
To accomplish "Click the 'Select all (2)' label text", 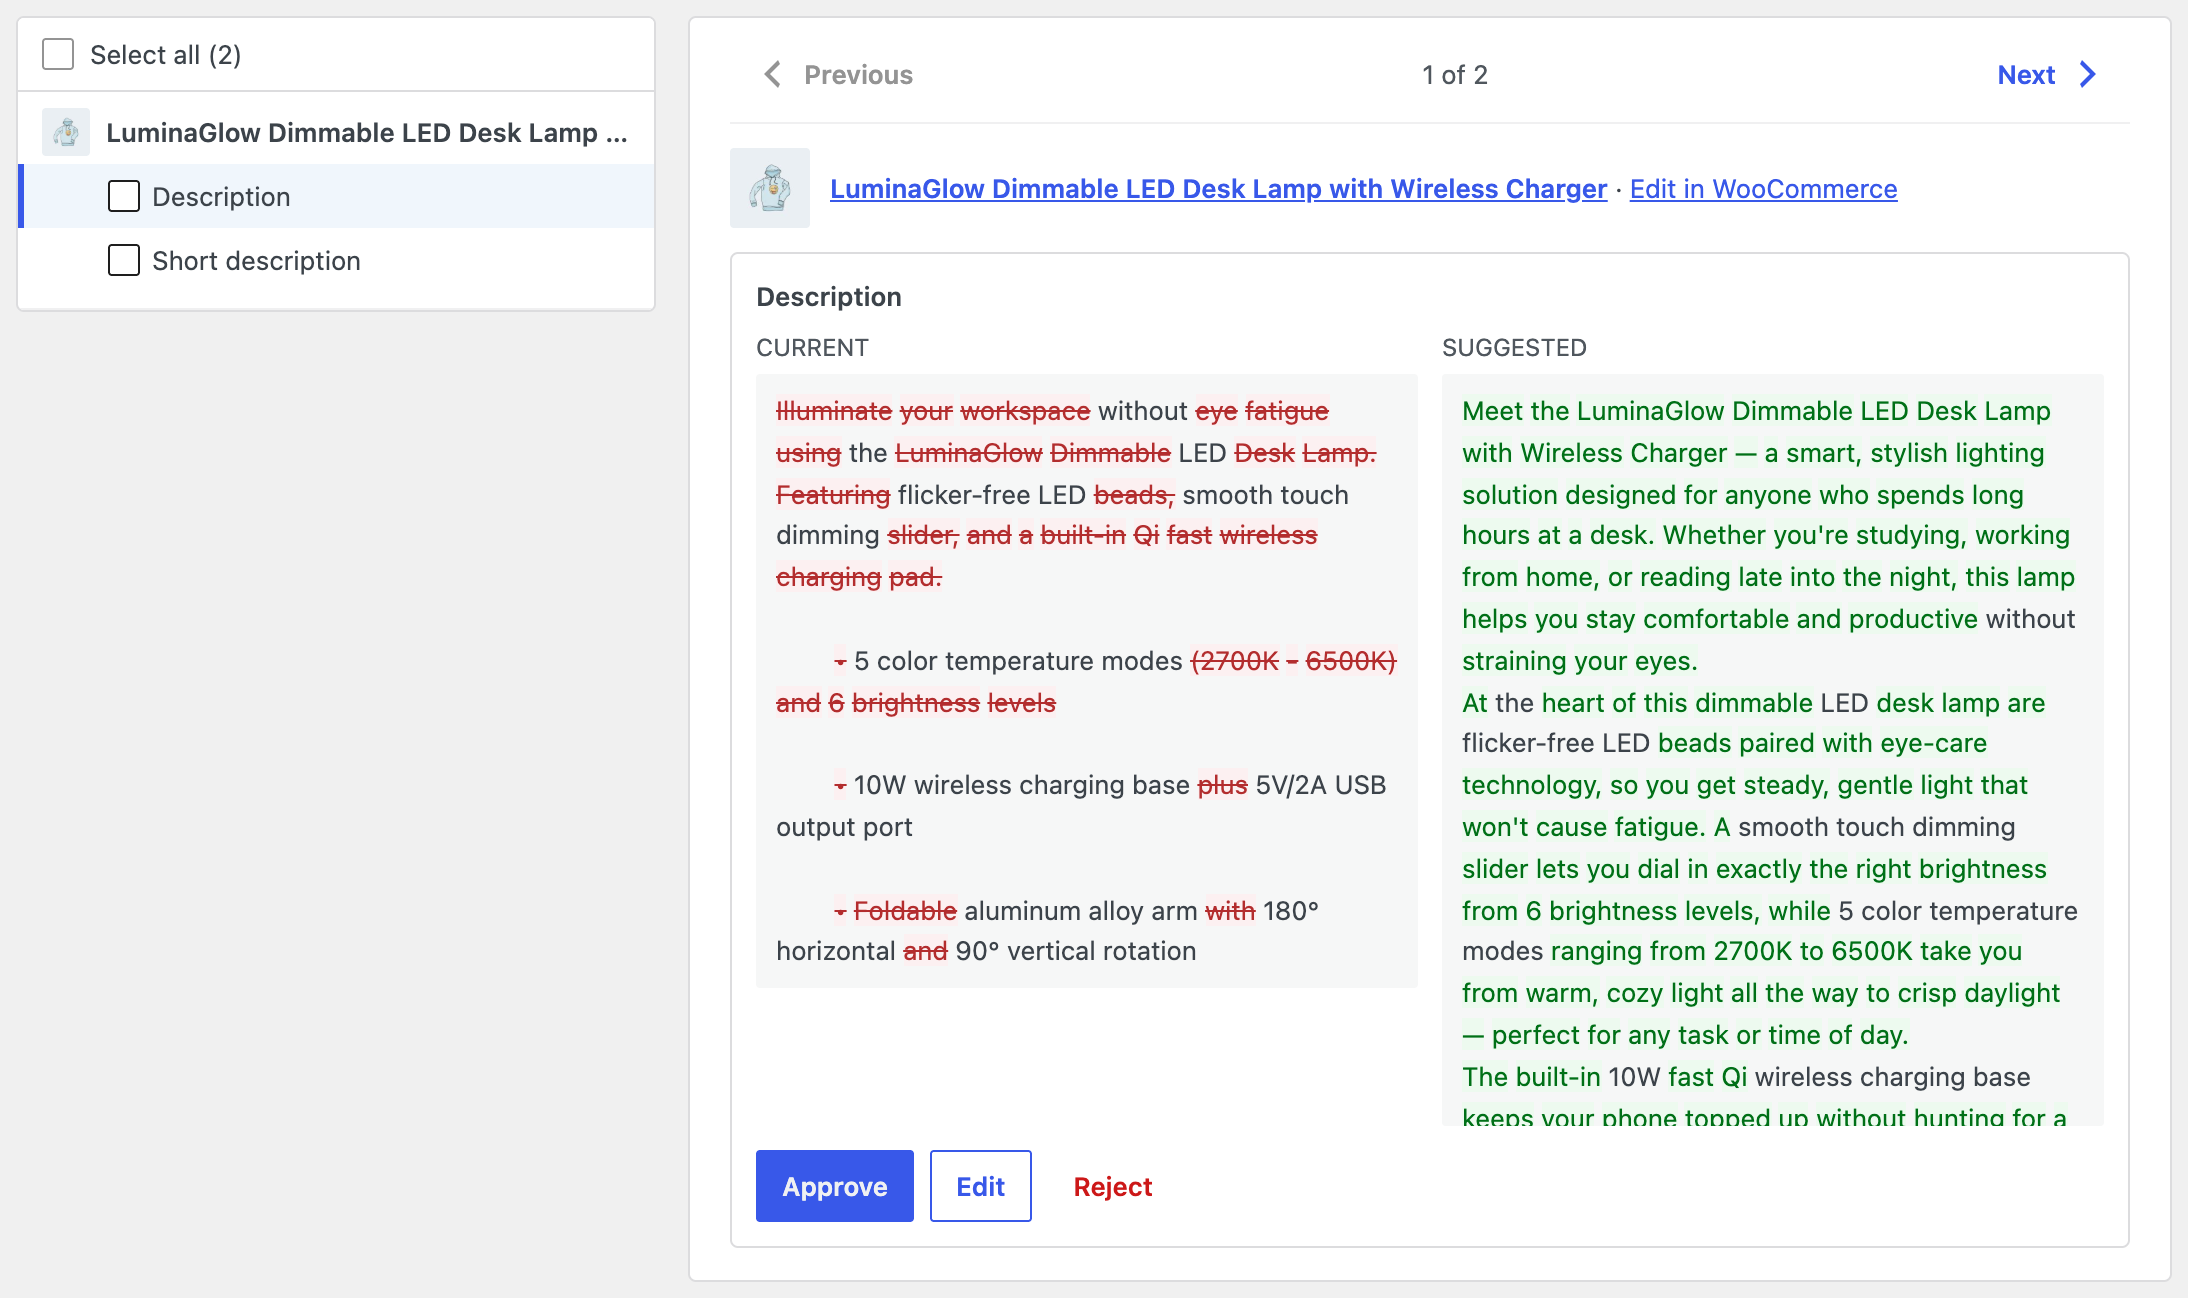I will [x=165, y=54].
